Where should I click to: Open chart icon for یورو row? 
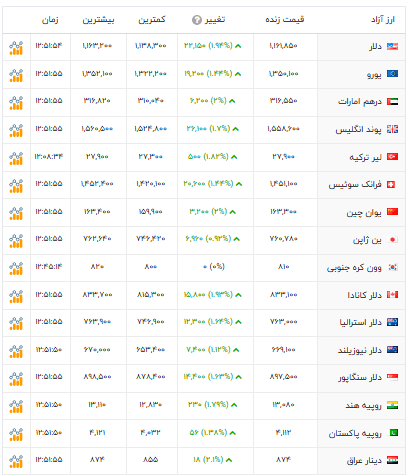pyautogui.click(x=16, y=75)
